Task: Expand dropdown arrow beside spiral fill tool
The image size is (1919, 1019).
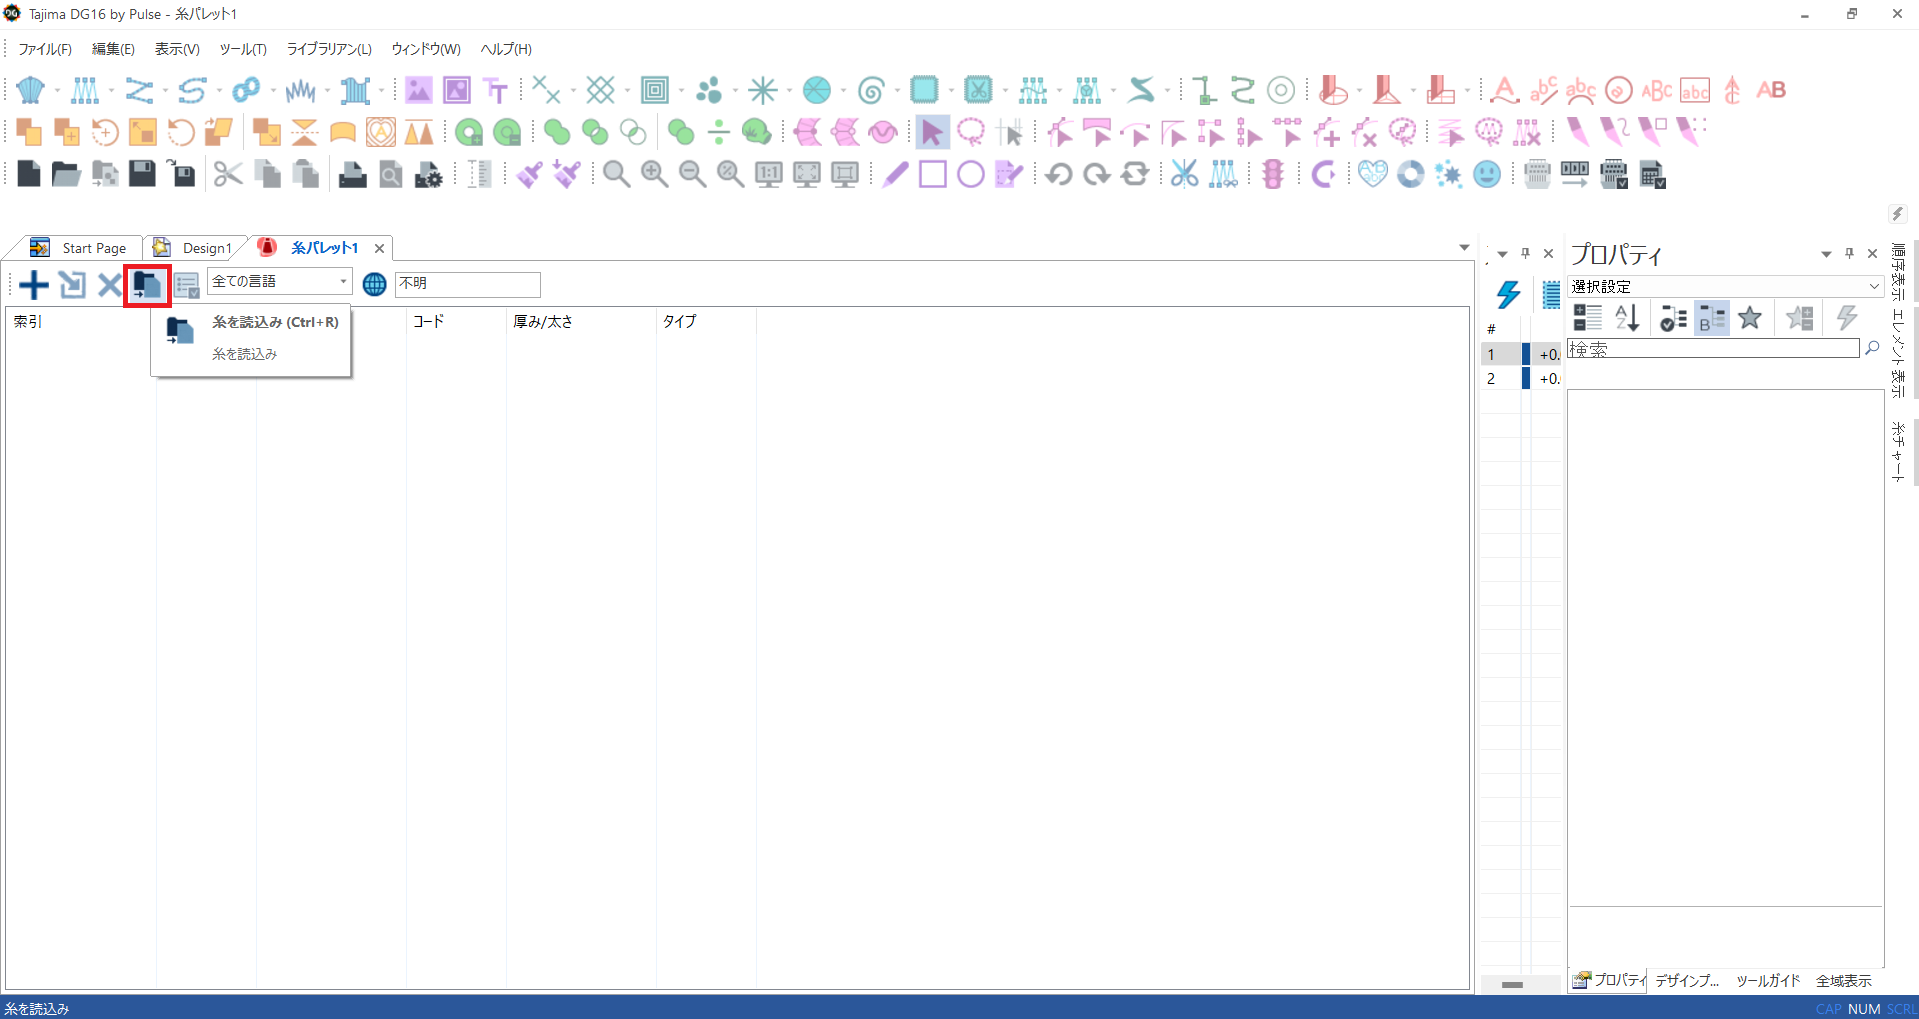Action: tap(897, 90)
